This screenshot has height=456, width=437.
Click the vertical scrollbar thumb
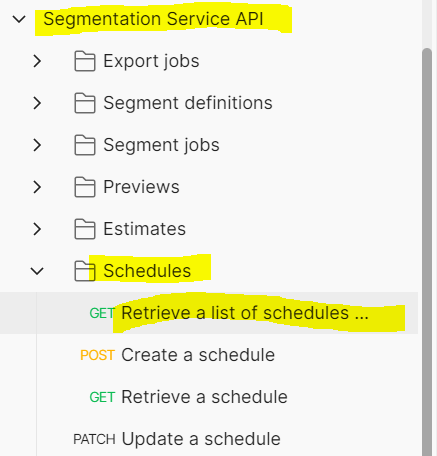coord(427,252)
